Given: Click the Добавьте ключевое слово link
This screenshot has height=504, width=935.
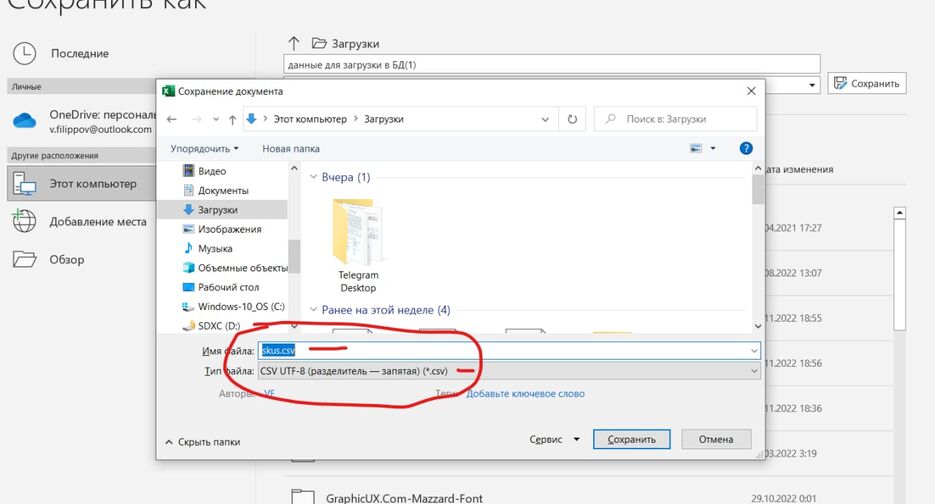Looking at the screenshot, I should tap(525, 394).
